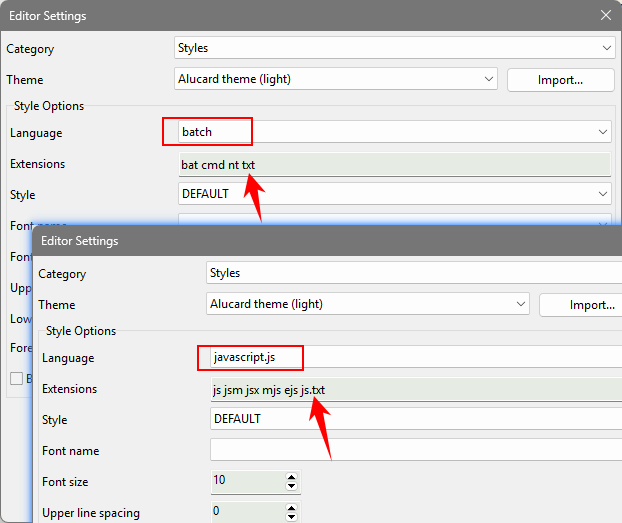Open the Theme dropdown in back window
Image resolution: width=622 pixels, height=523 pixels.
tap(336, 79)
